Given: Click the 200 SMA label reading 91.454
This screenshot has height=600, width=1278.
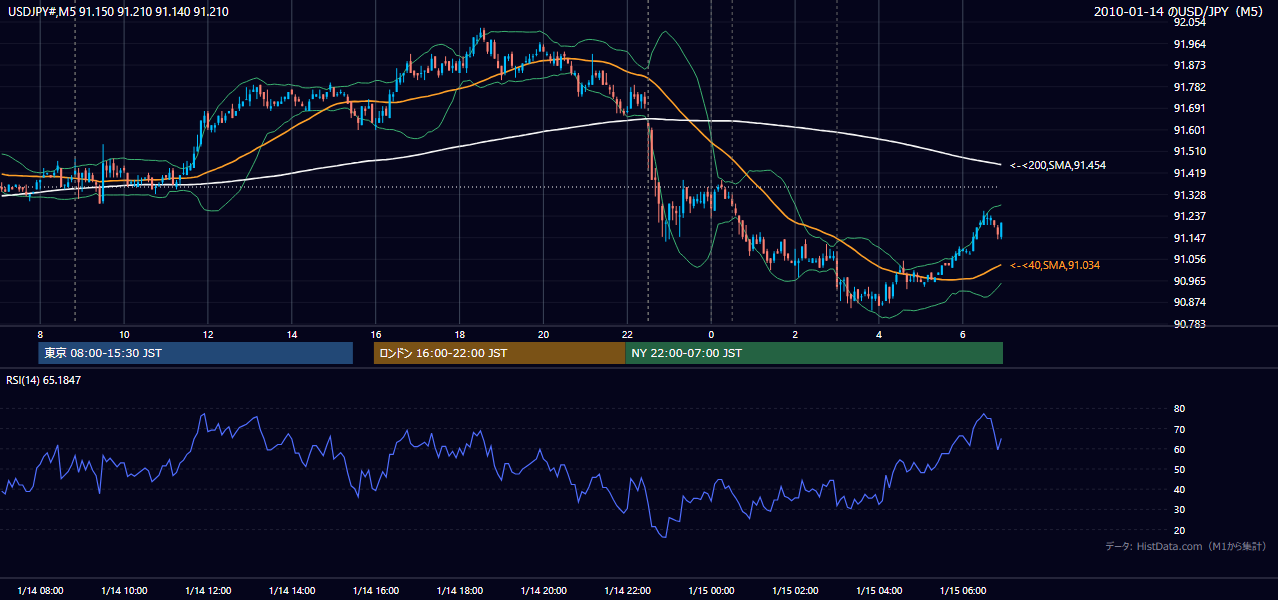Looking at the screenshot, I should 1058,165.
